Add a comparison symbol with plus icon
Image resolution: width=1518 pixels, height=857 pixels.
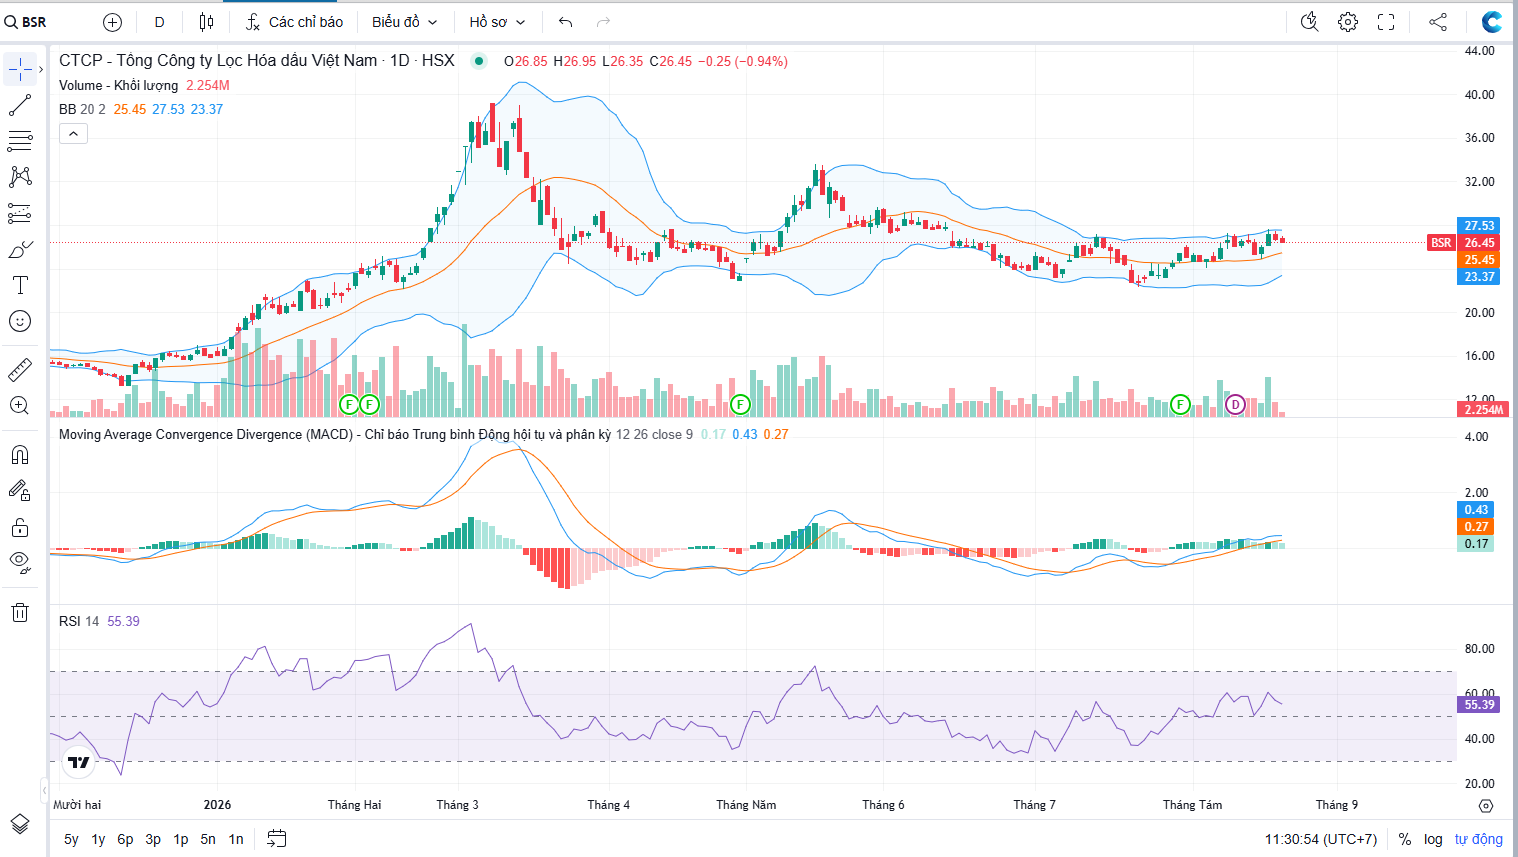pyautogui.click(x=112, y=22)
